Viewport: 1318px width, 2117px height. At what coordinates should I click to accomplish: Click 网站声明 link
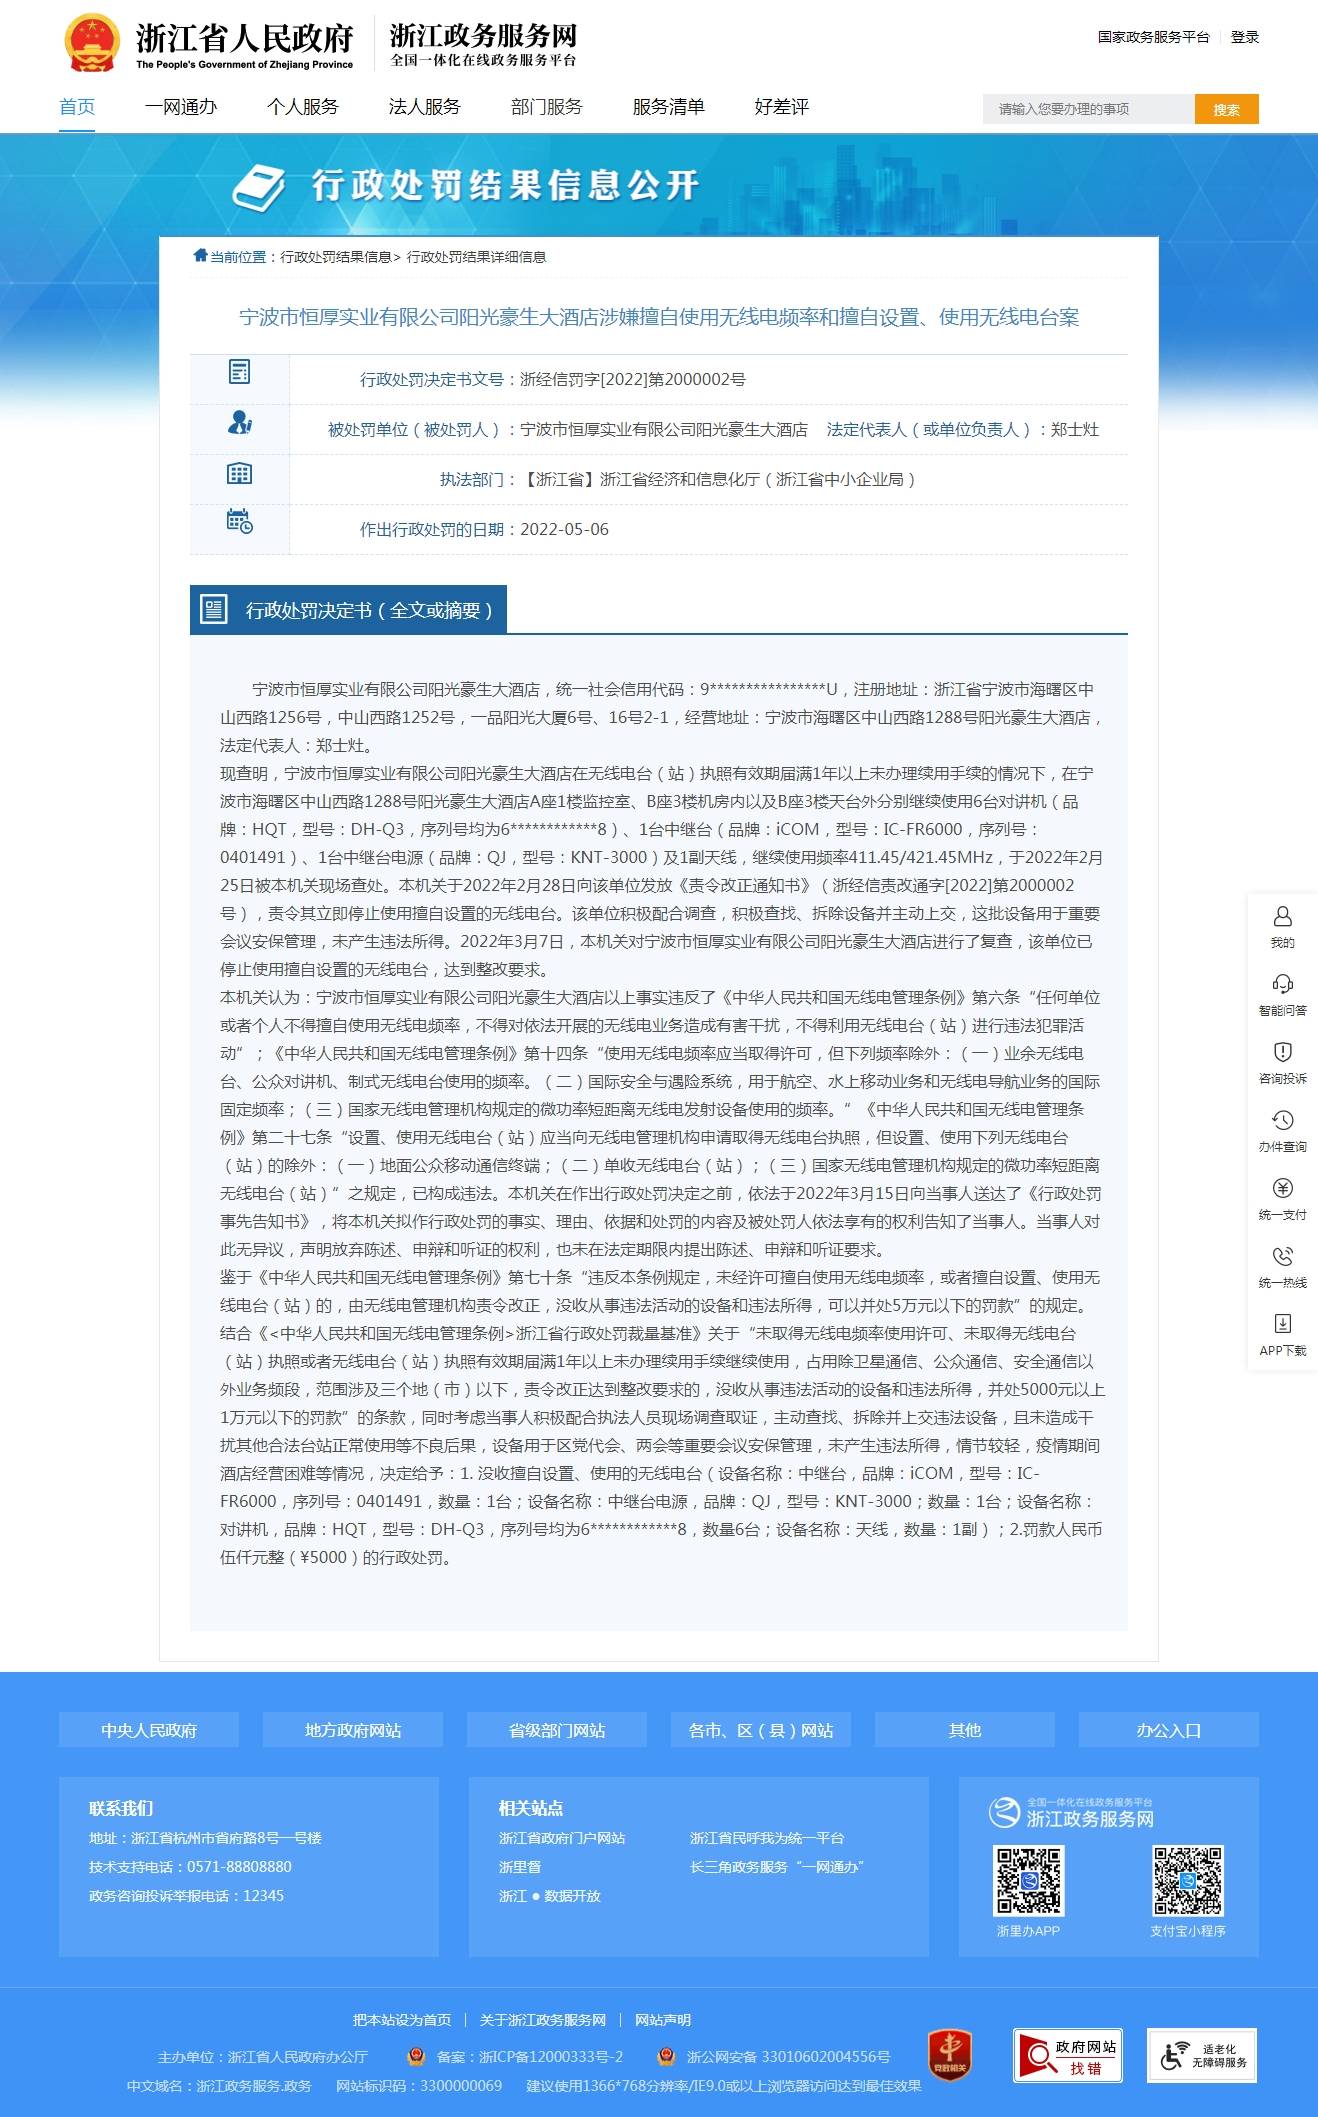[663, 2020]
